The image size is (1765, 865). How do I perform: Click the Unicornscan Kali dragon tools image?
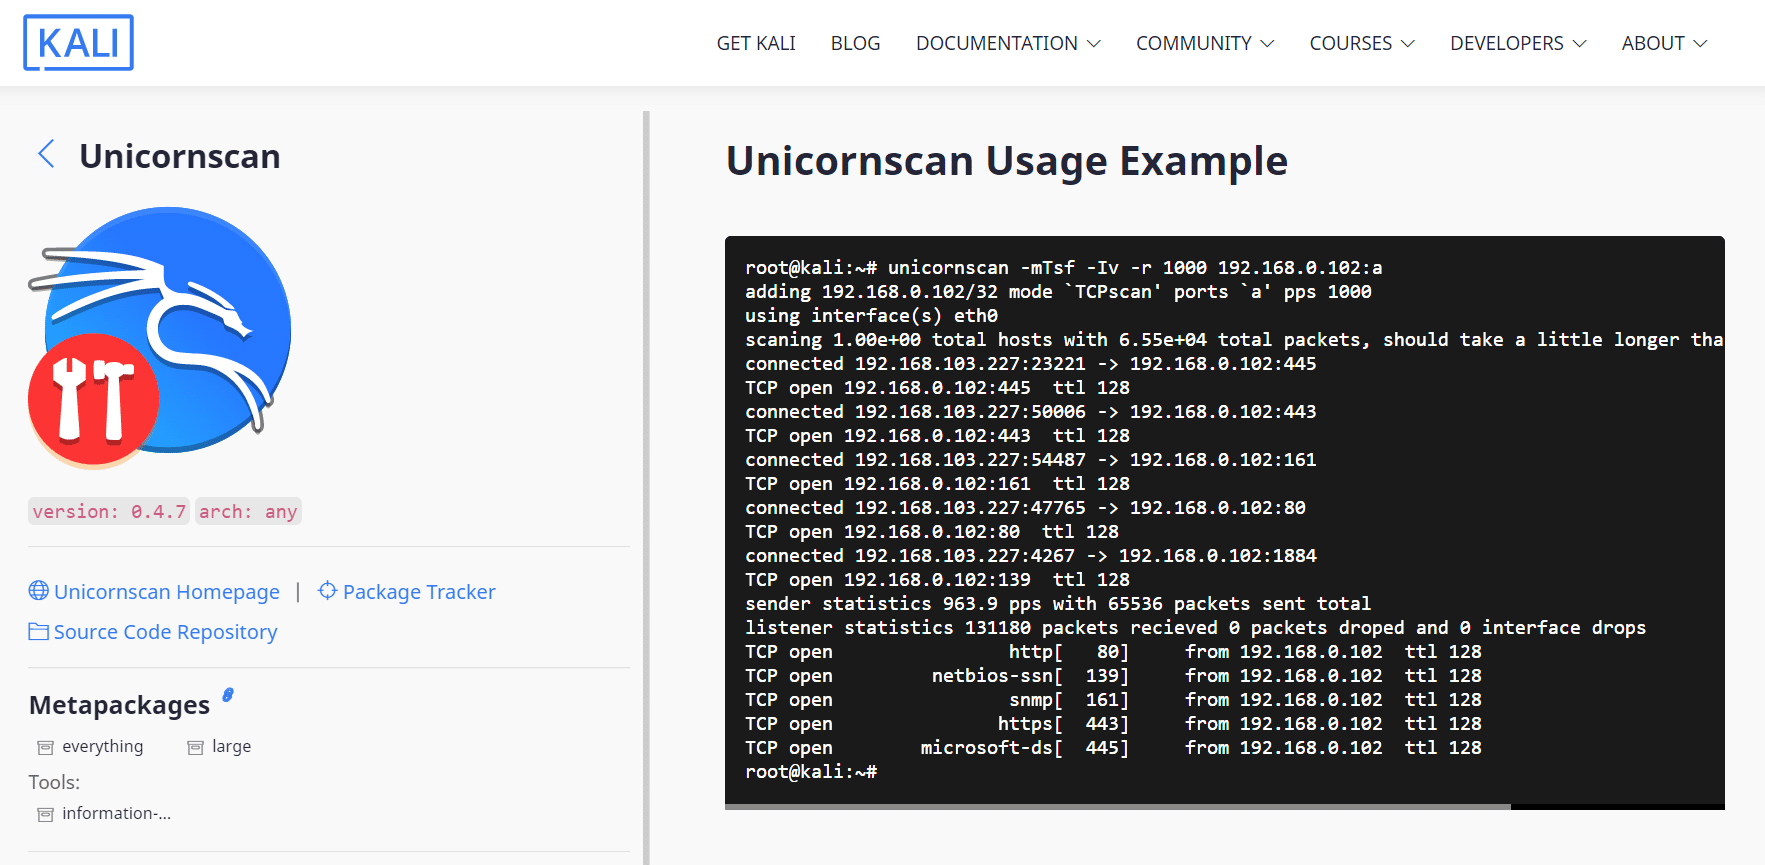pyautogui.click(x=160, y=337)
